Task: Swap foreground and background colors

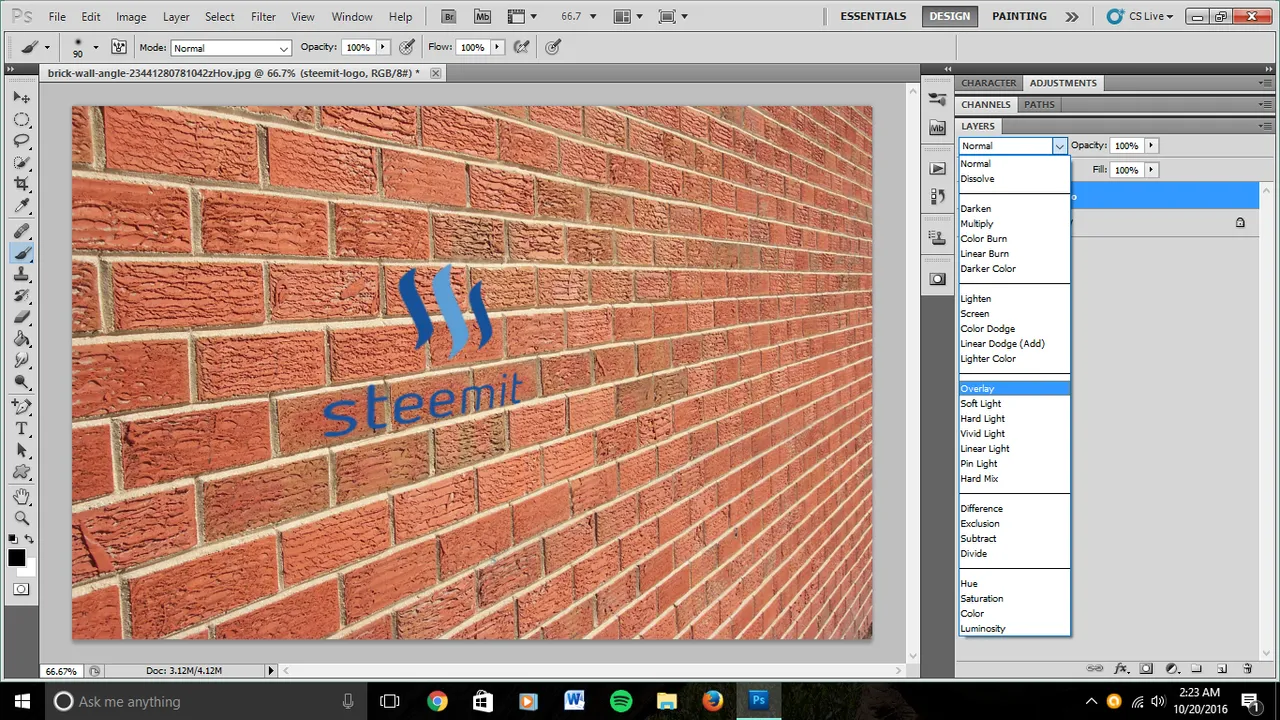Action: coord(29,539)
